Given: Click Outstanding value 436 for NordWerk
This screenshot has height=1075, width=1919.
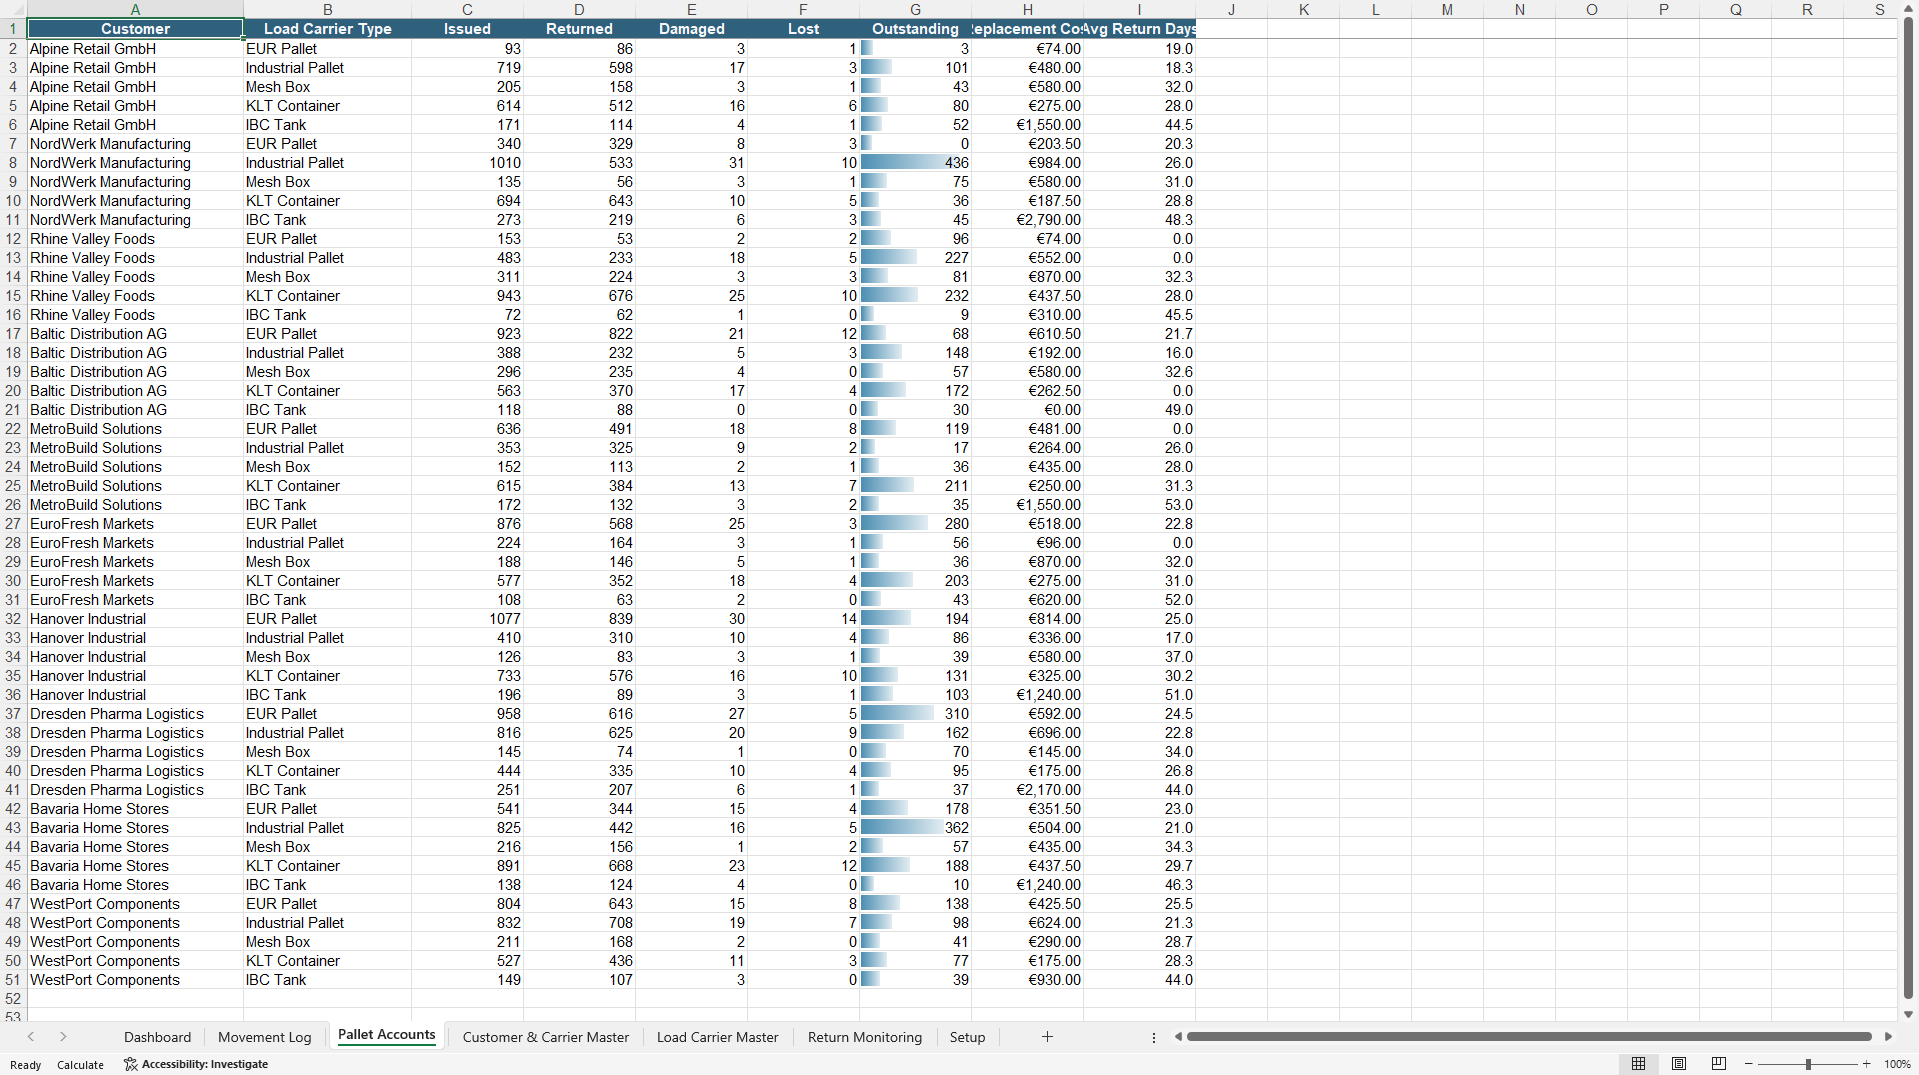Looking at the screenshot, I should pyautogui.click(x=915, y=163).
